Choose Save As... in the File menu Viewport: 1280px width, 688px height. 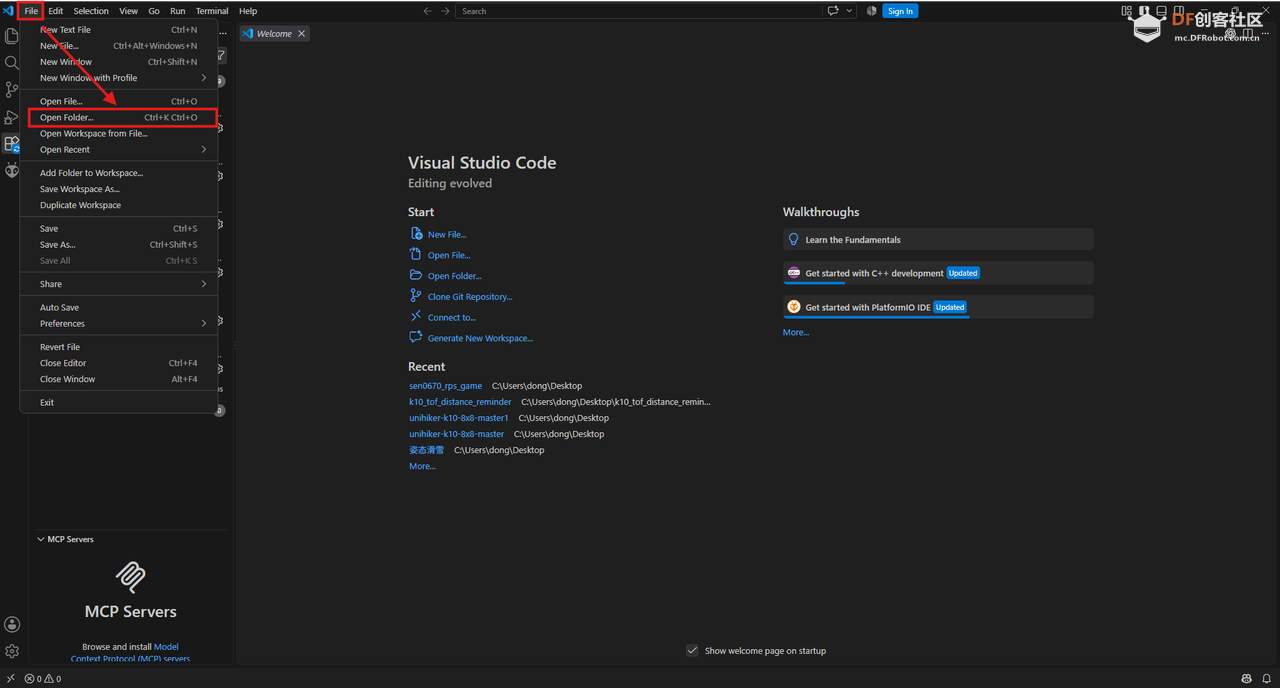click(119, 245)
